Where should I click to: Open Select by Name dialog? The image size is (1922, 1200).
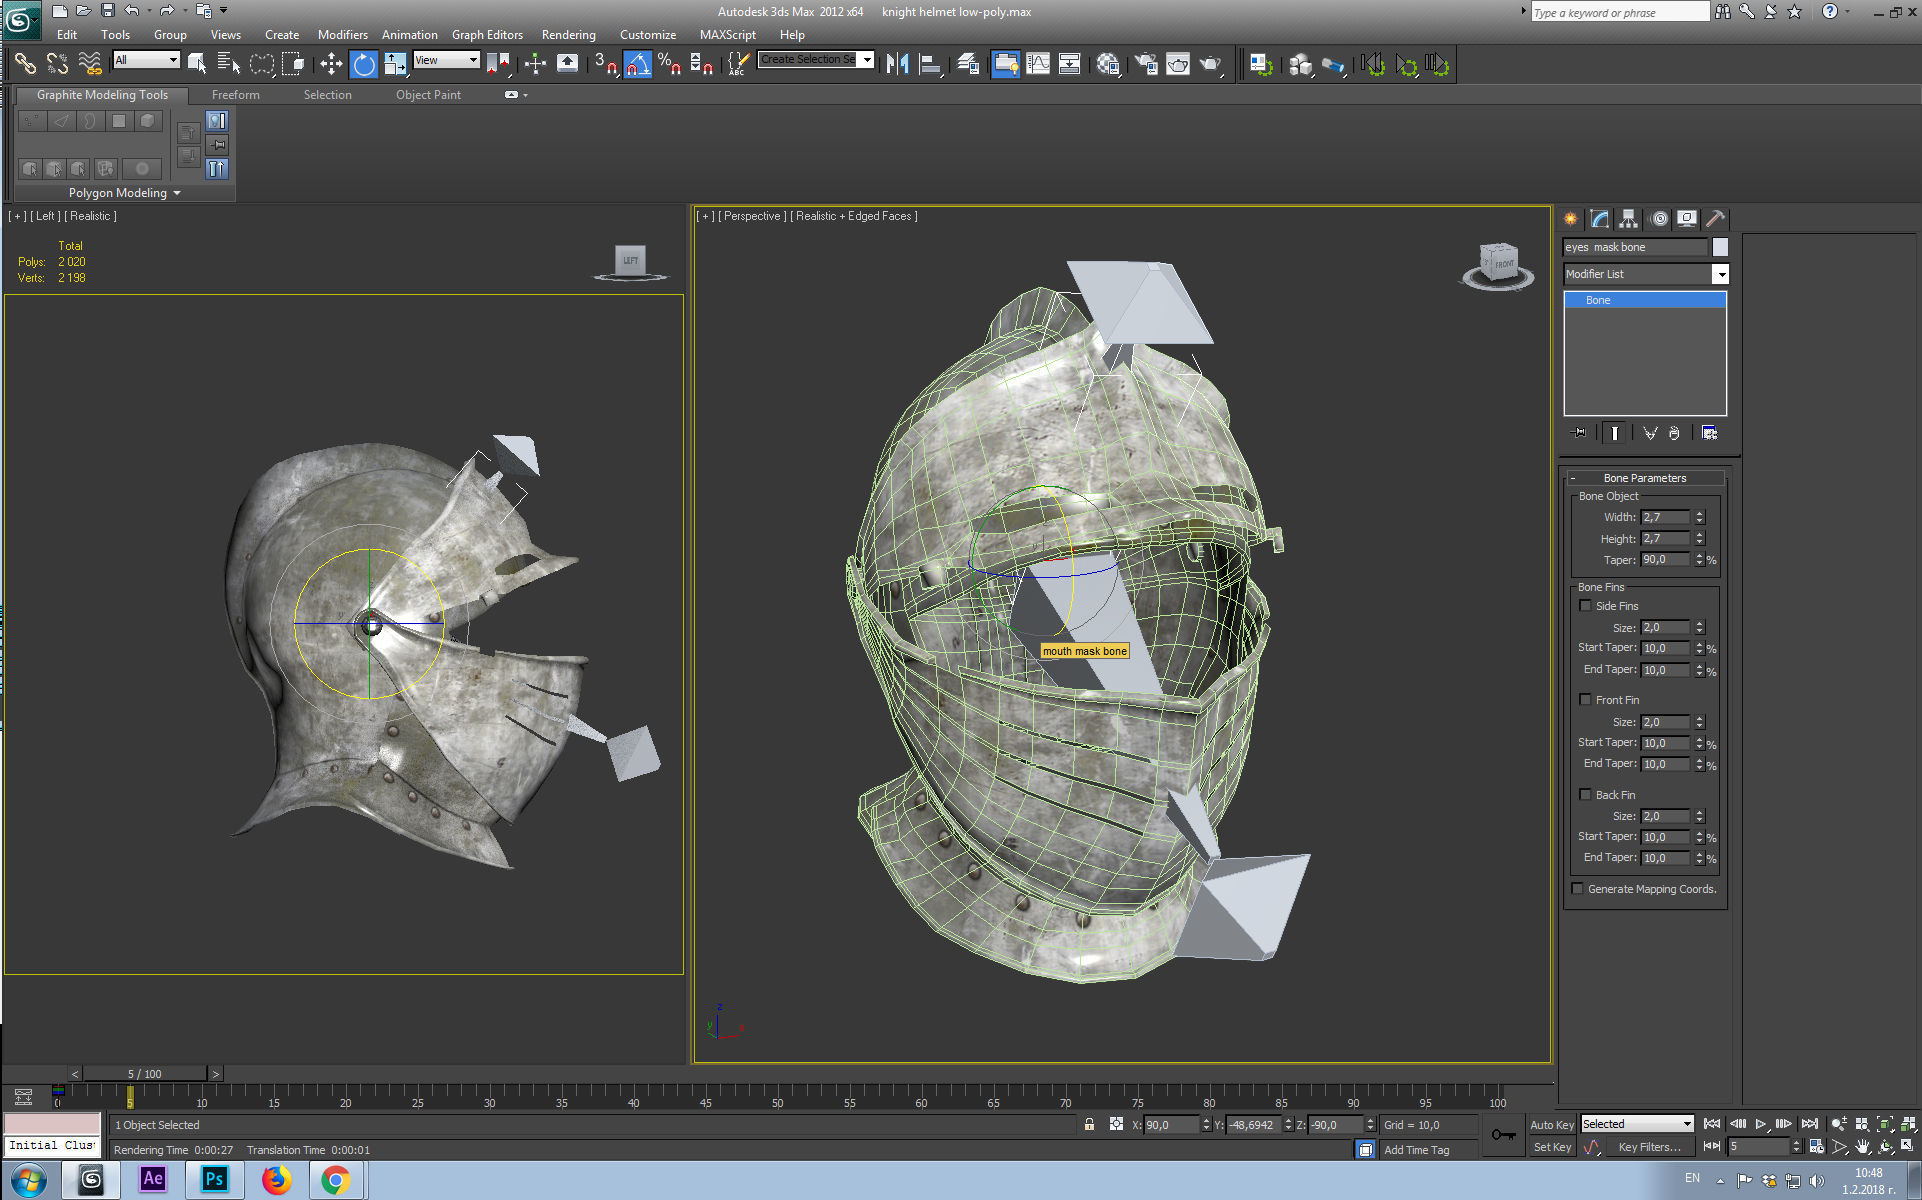point(229,65)
